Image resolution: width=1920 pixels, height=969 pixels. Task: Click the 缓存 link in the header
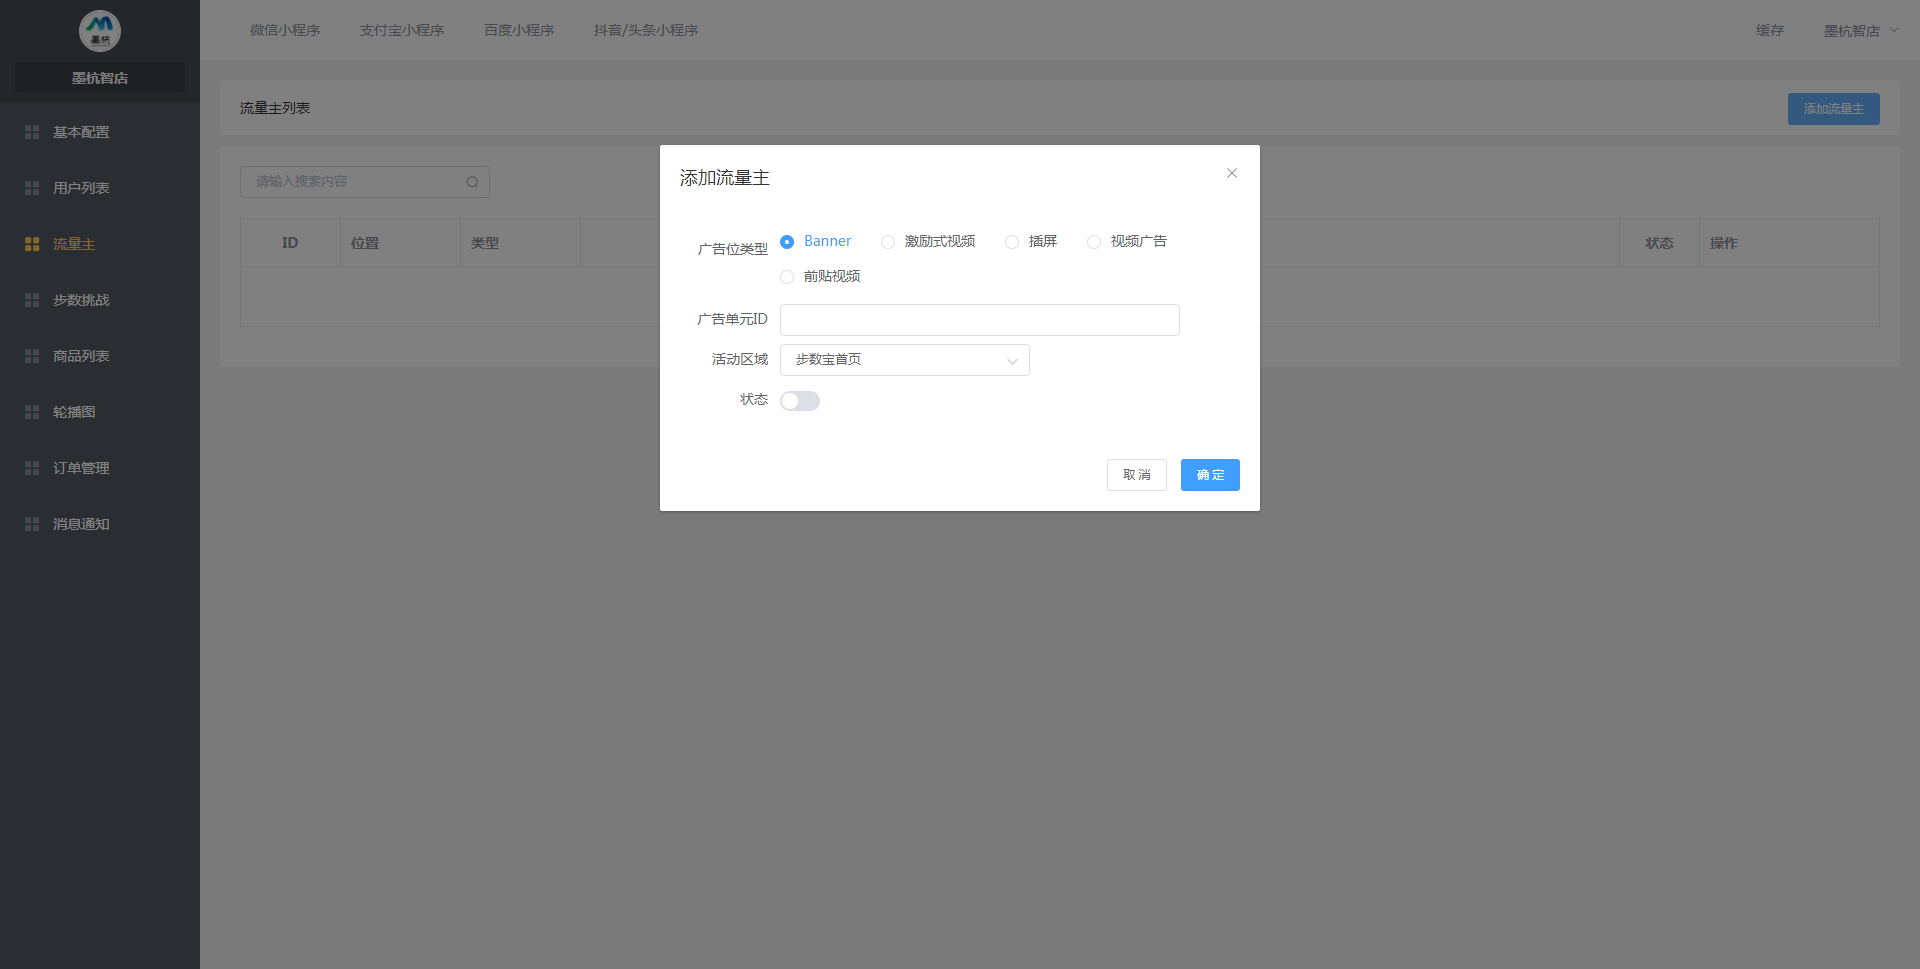pos(1770,30)
